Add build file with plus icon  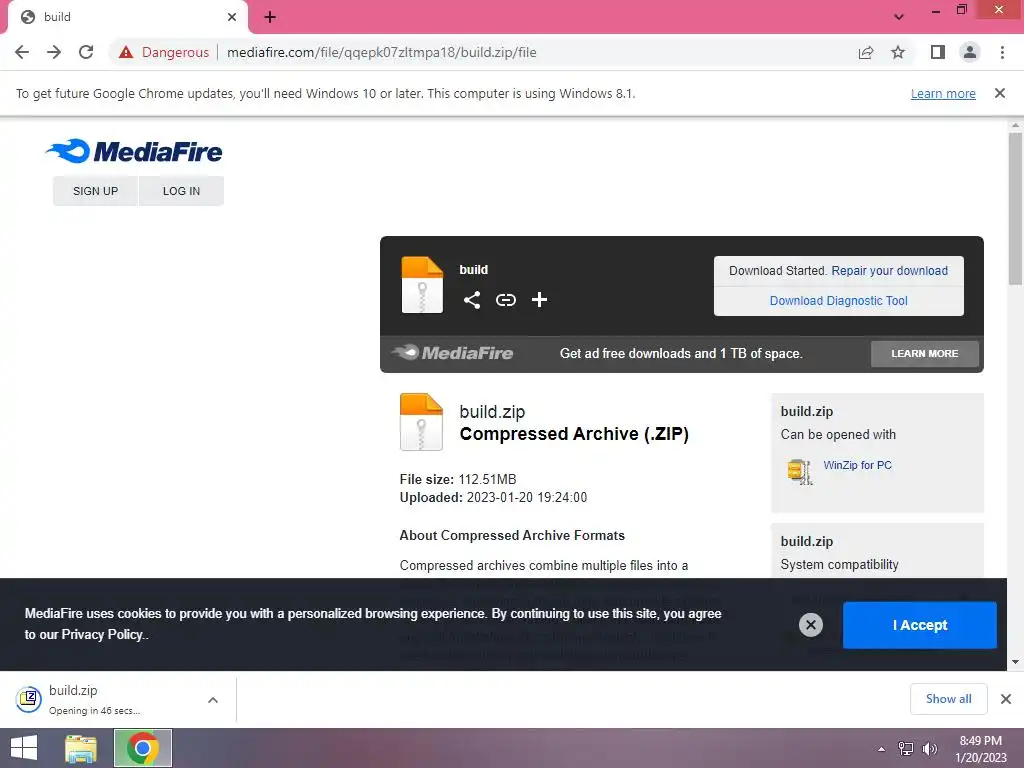coord(539,300)
